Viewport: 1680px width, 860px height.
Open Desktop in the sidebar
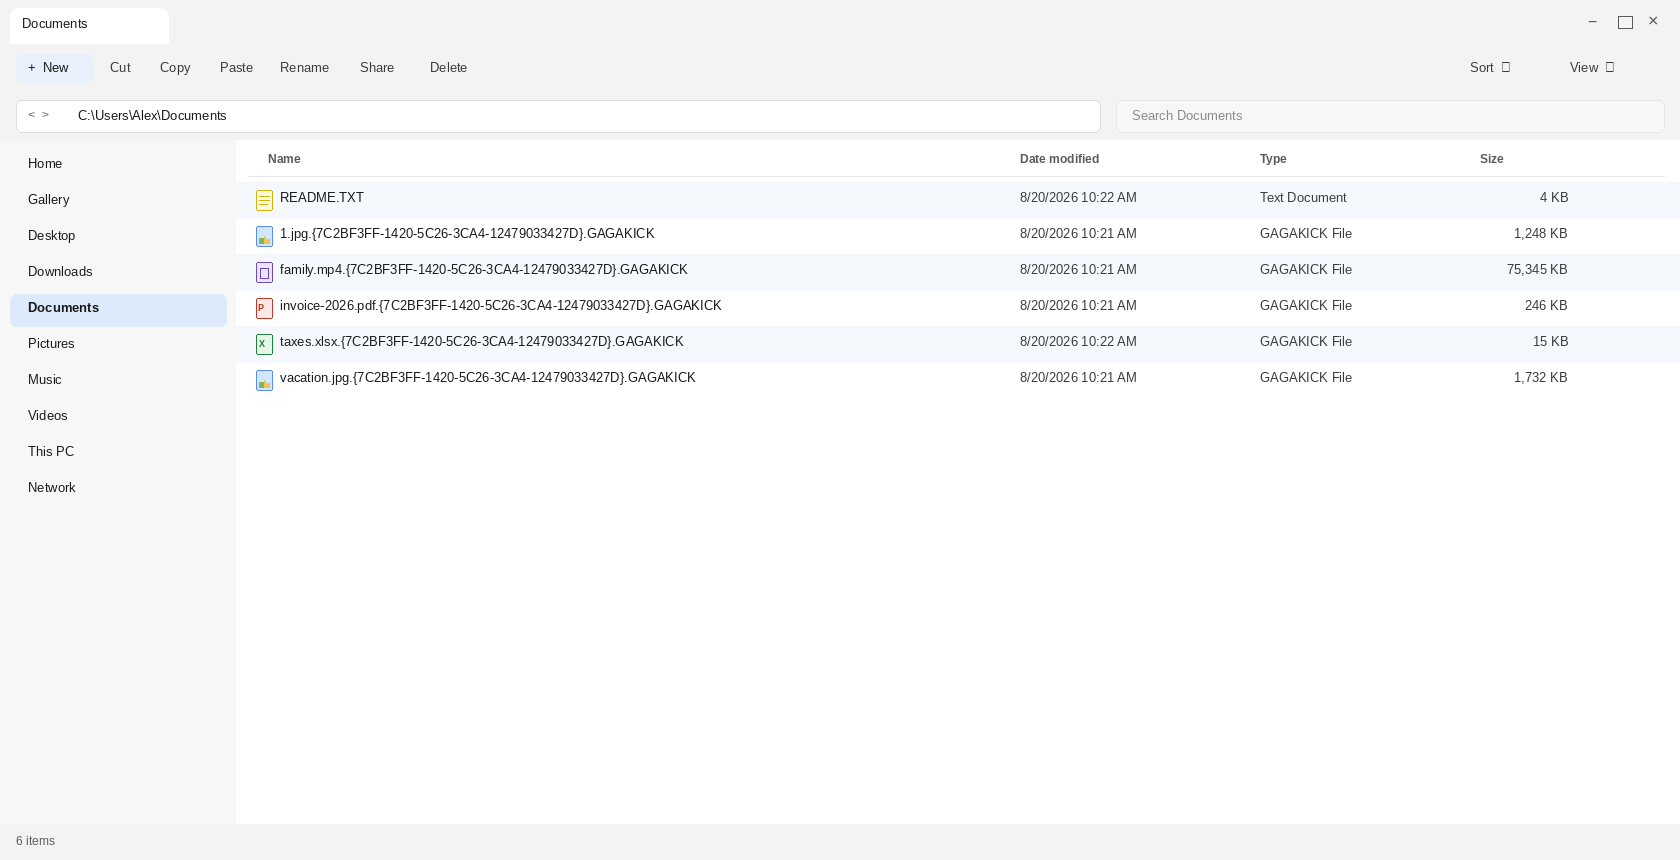tap(118, 236)
